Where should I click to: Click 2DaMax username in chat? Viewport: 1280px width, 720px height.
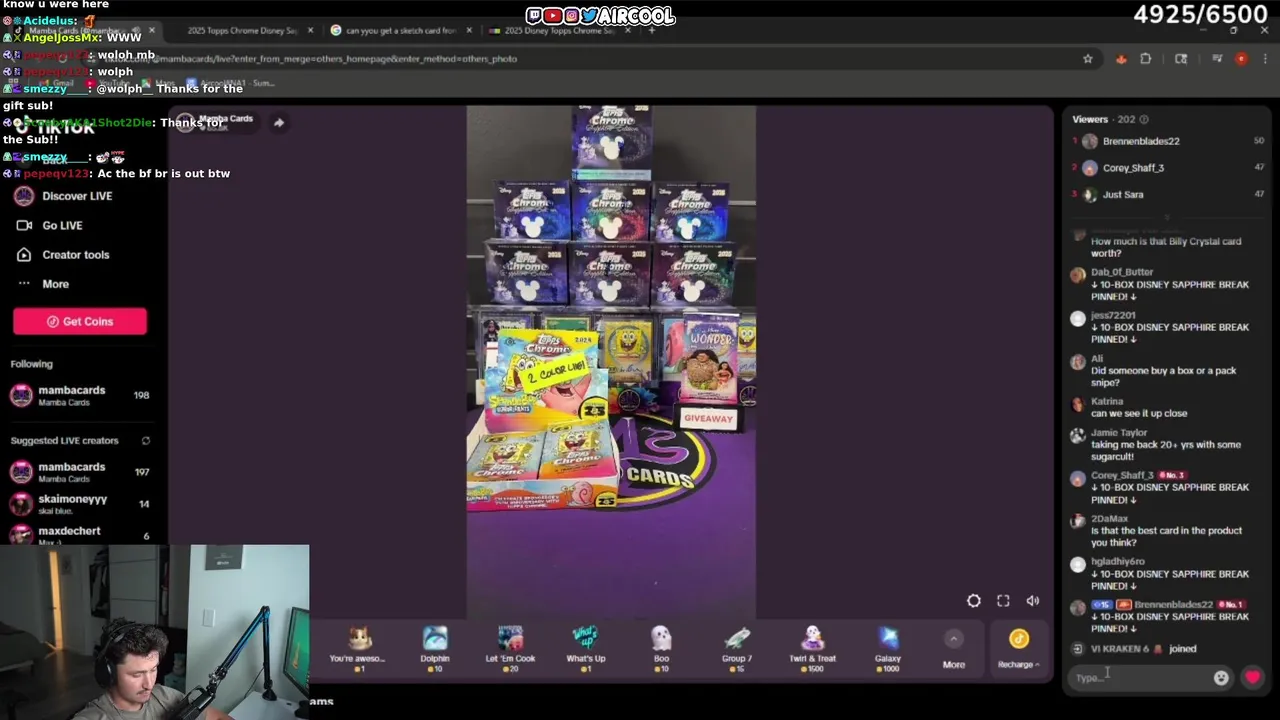(1109, 518)
